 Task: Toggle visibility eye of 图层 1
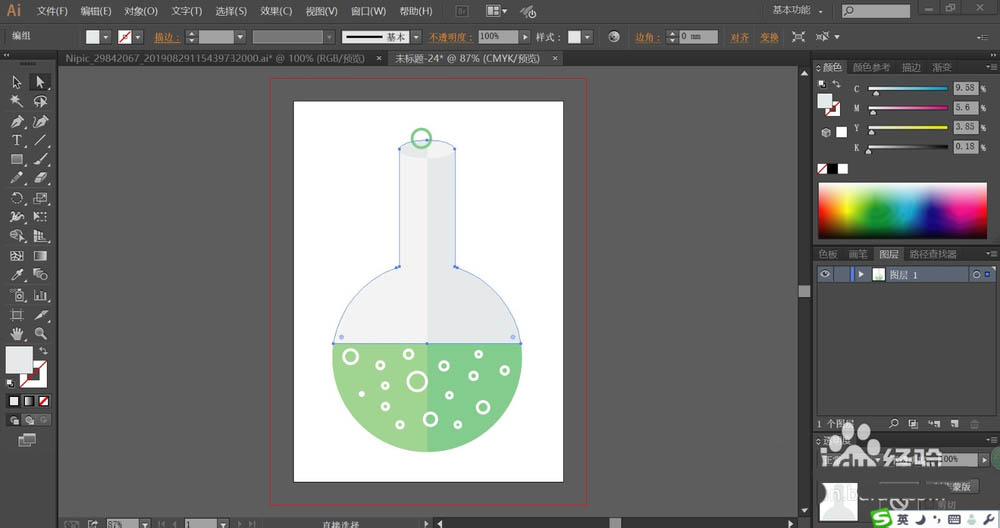click(825, 274)
